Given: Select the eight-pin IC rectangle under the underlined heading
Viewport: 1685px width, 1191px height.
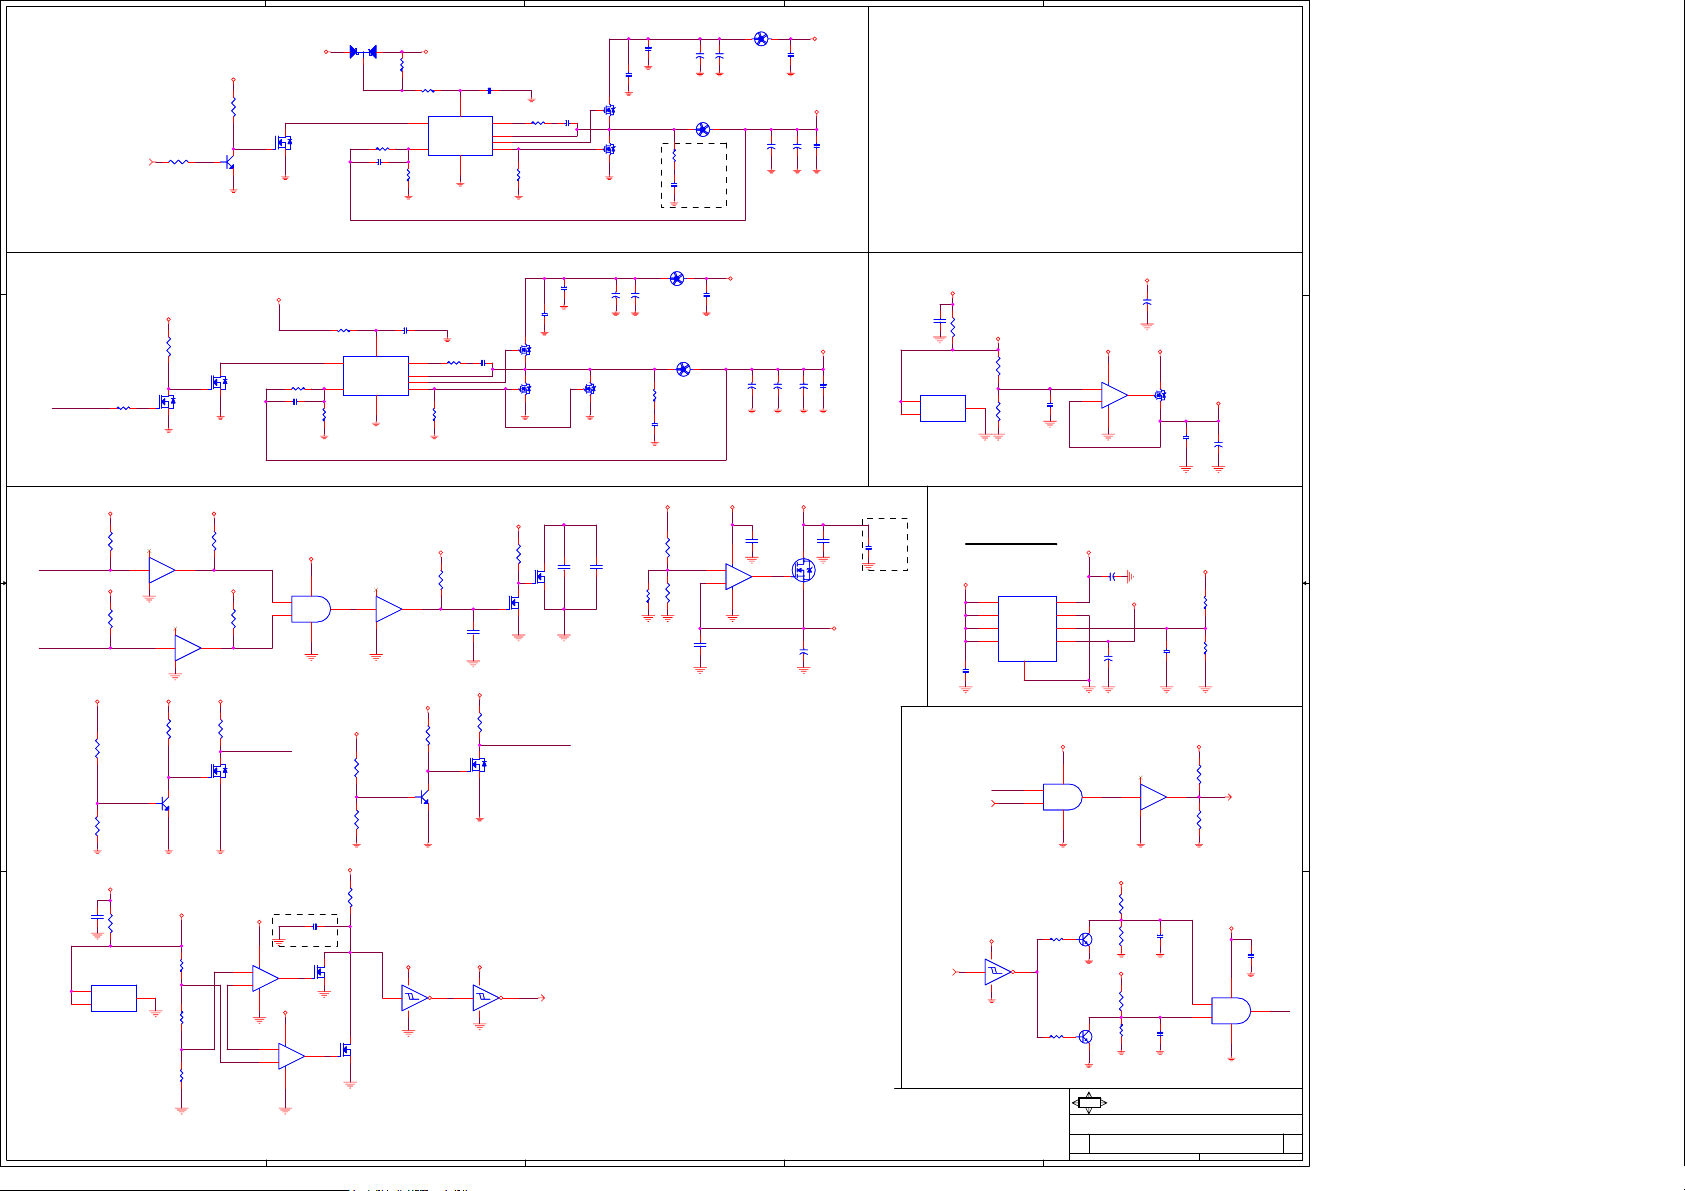Looking at the screenshot, I should pyautogui.click(x=1027, y=629).
